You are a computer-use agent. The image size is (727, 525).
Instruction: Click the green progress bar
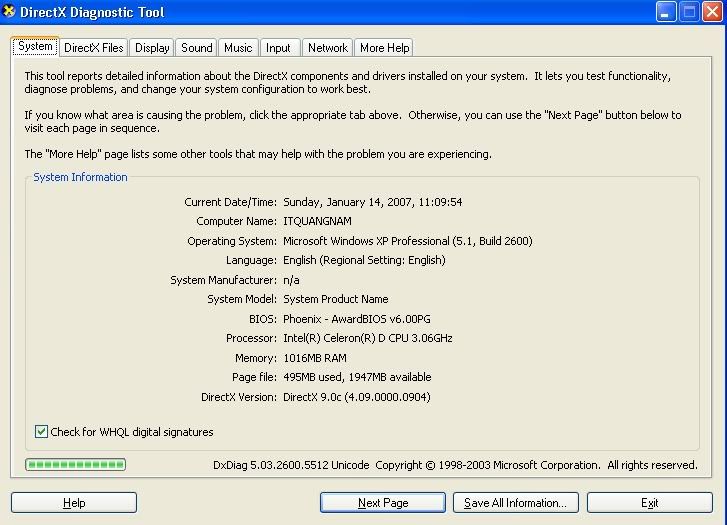76,464
